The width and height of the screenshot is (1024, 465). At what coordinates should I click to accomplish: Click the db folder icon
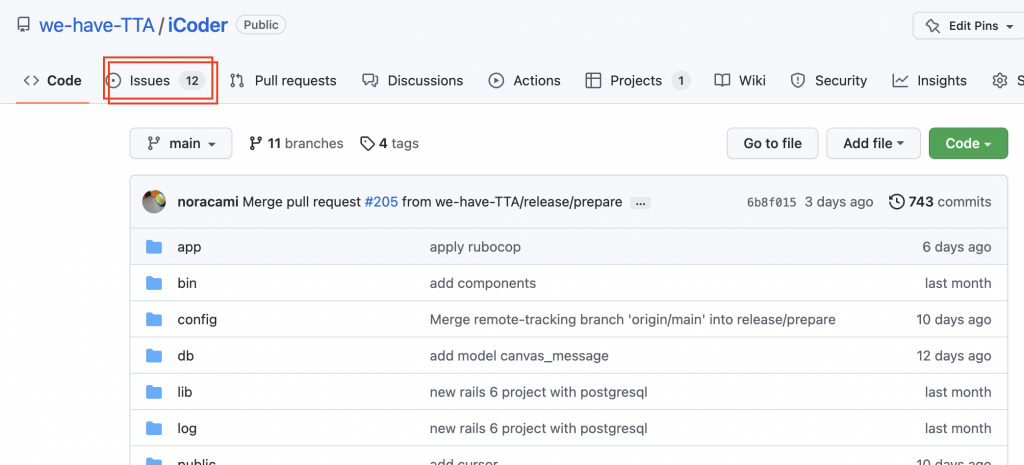click(154, 356)
